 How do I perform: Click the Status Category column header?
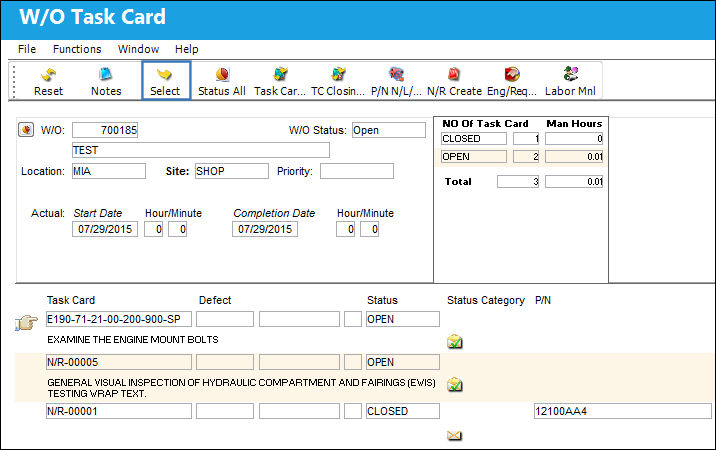tap(486, 300)
